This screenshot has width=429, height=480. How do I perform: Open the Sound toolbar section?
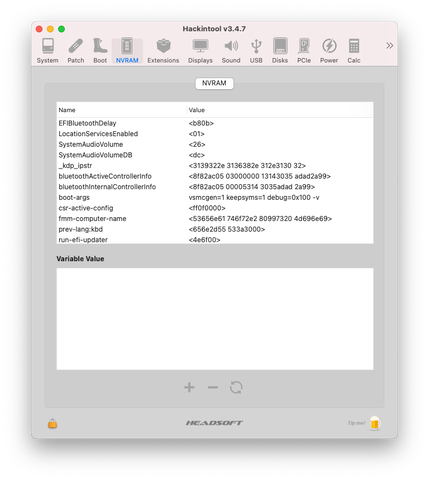click(231, 50)
